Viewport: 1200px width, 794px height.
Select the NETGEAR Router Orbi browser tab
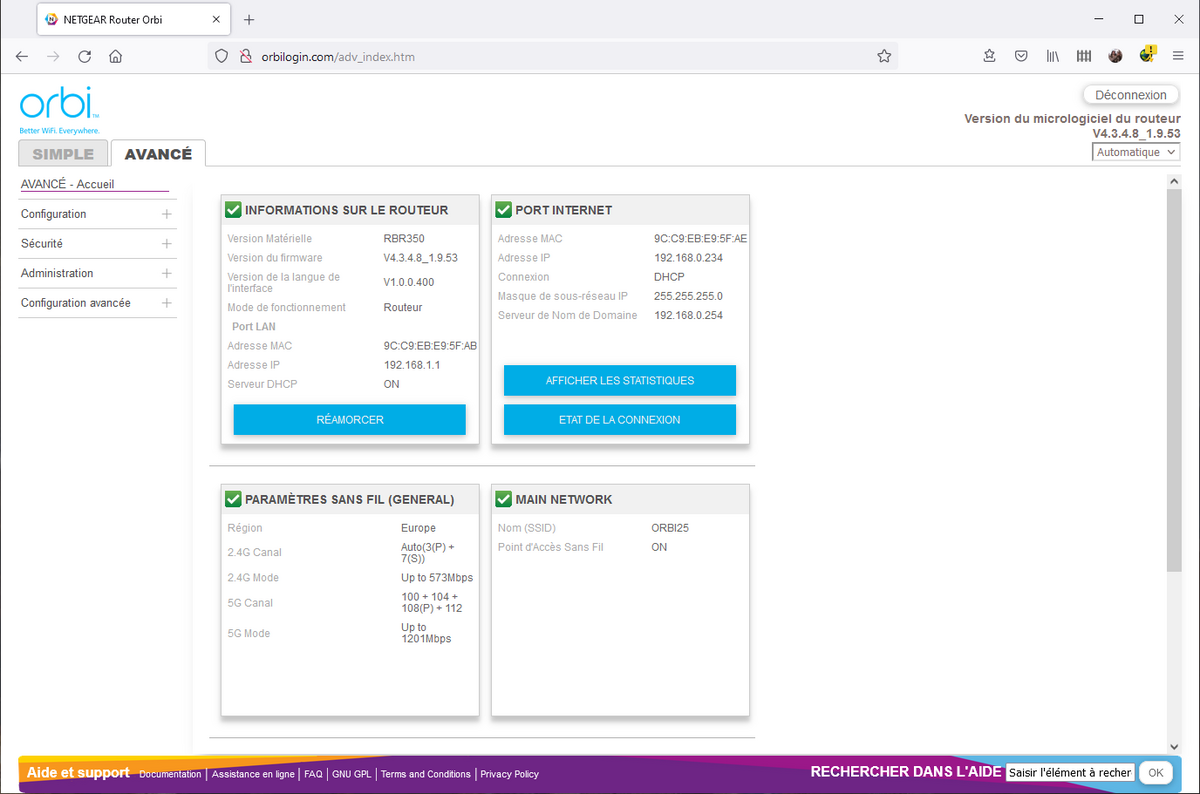coord(132,20)
